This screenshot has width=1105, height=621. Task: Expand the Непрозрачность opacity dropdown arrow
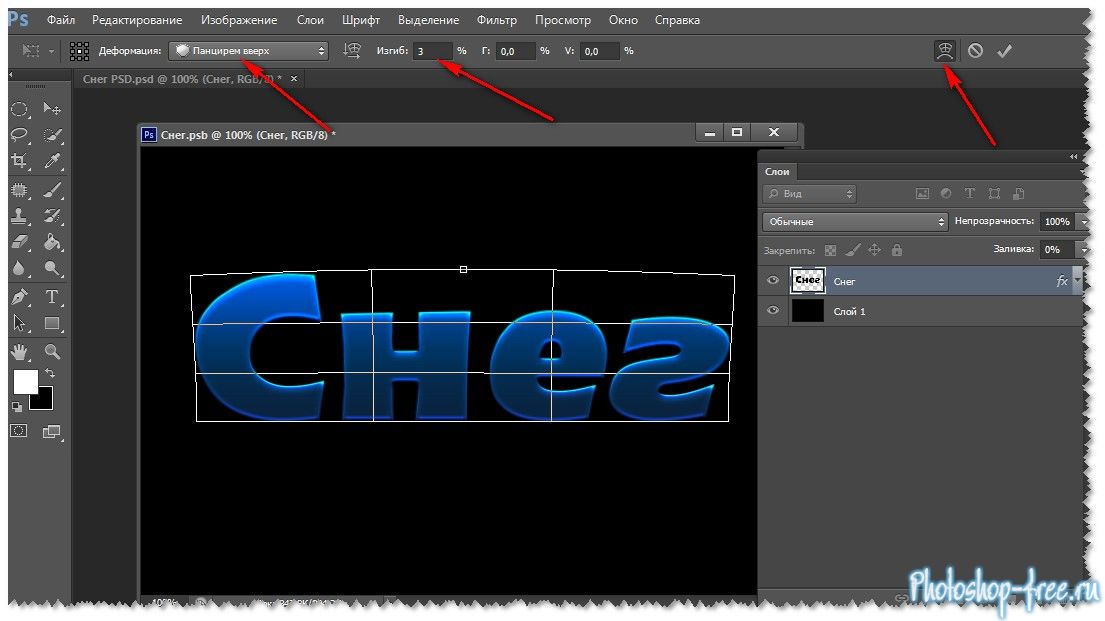1081,222
